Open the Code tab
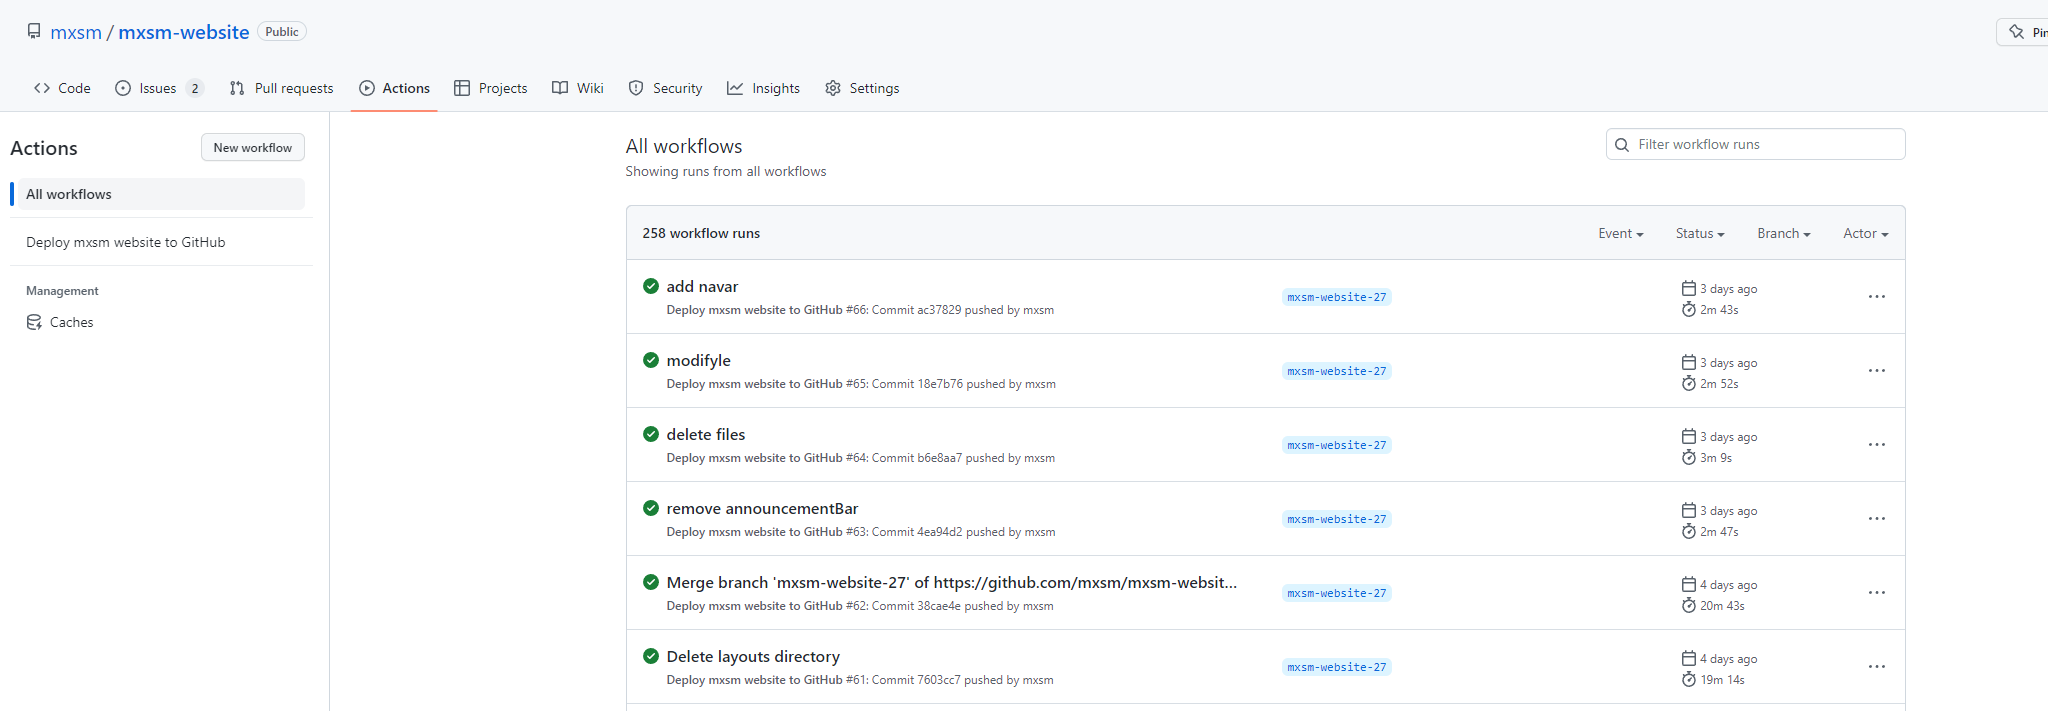The width and height of the screenshot is (2048, 711). coord(62,88)
